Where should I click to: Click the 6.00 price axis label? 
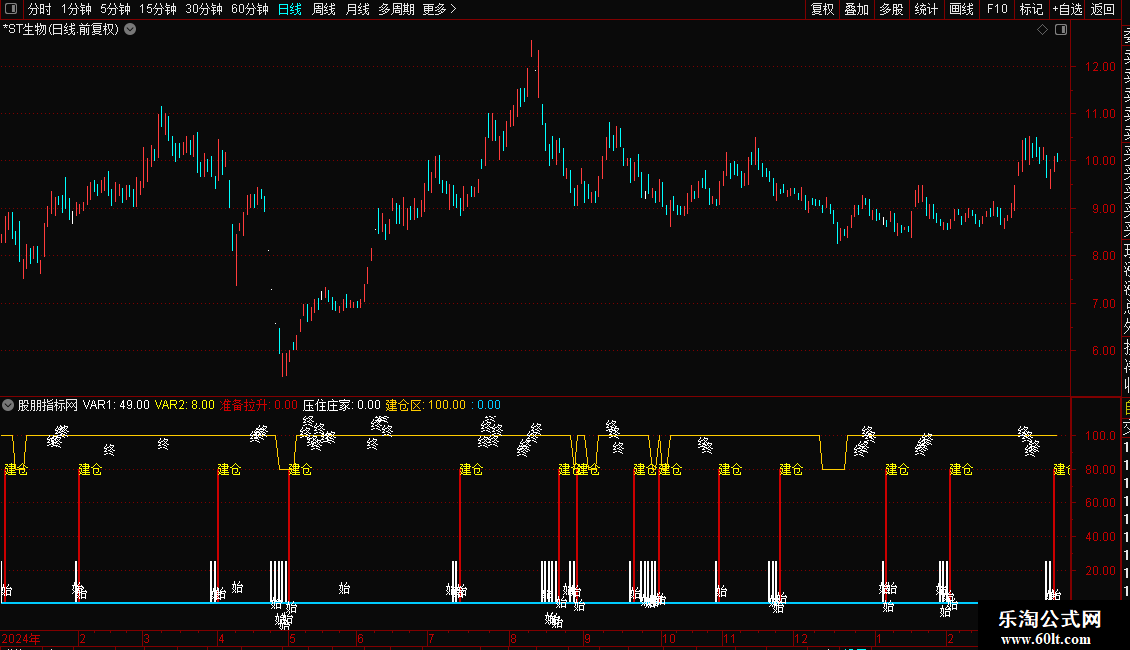1103,351
